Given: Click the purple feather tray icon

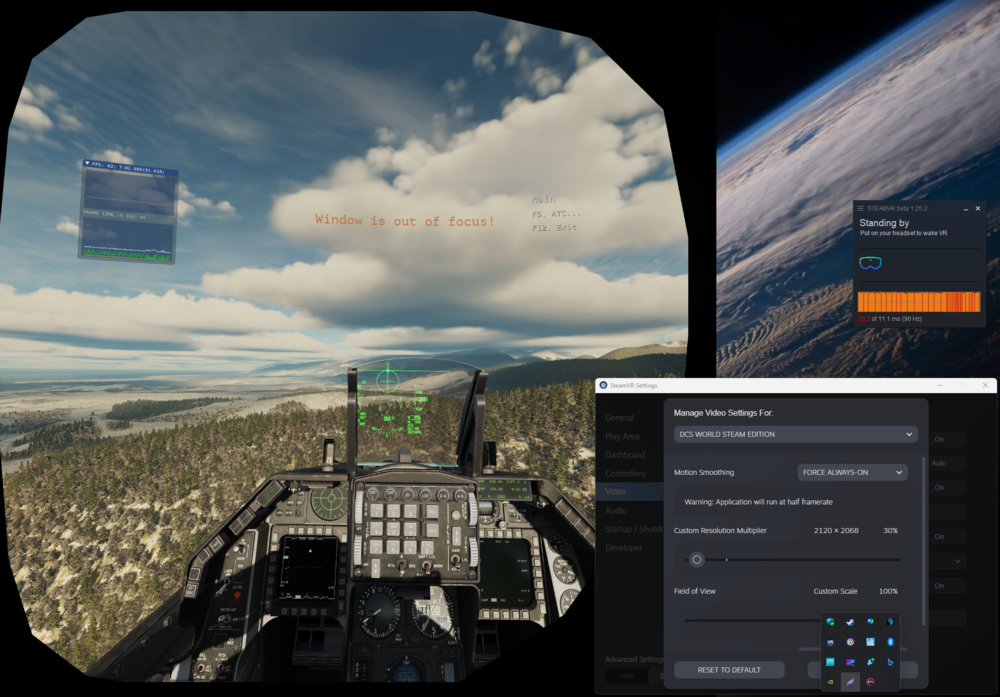Looking at the screenshot, I should coord(850,682).
